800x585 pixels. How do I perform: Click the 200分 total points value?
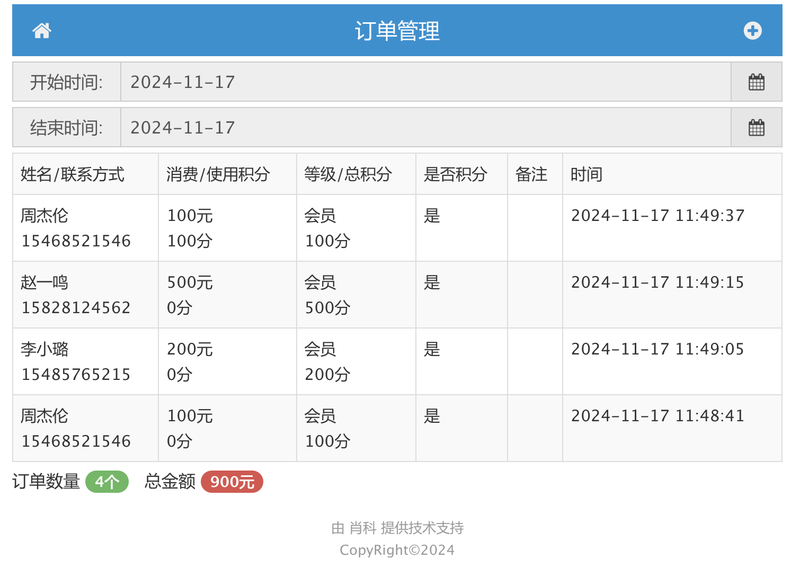[328, 374]
